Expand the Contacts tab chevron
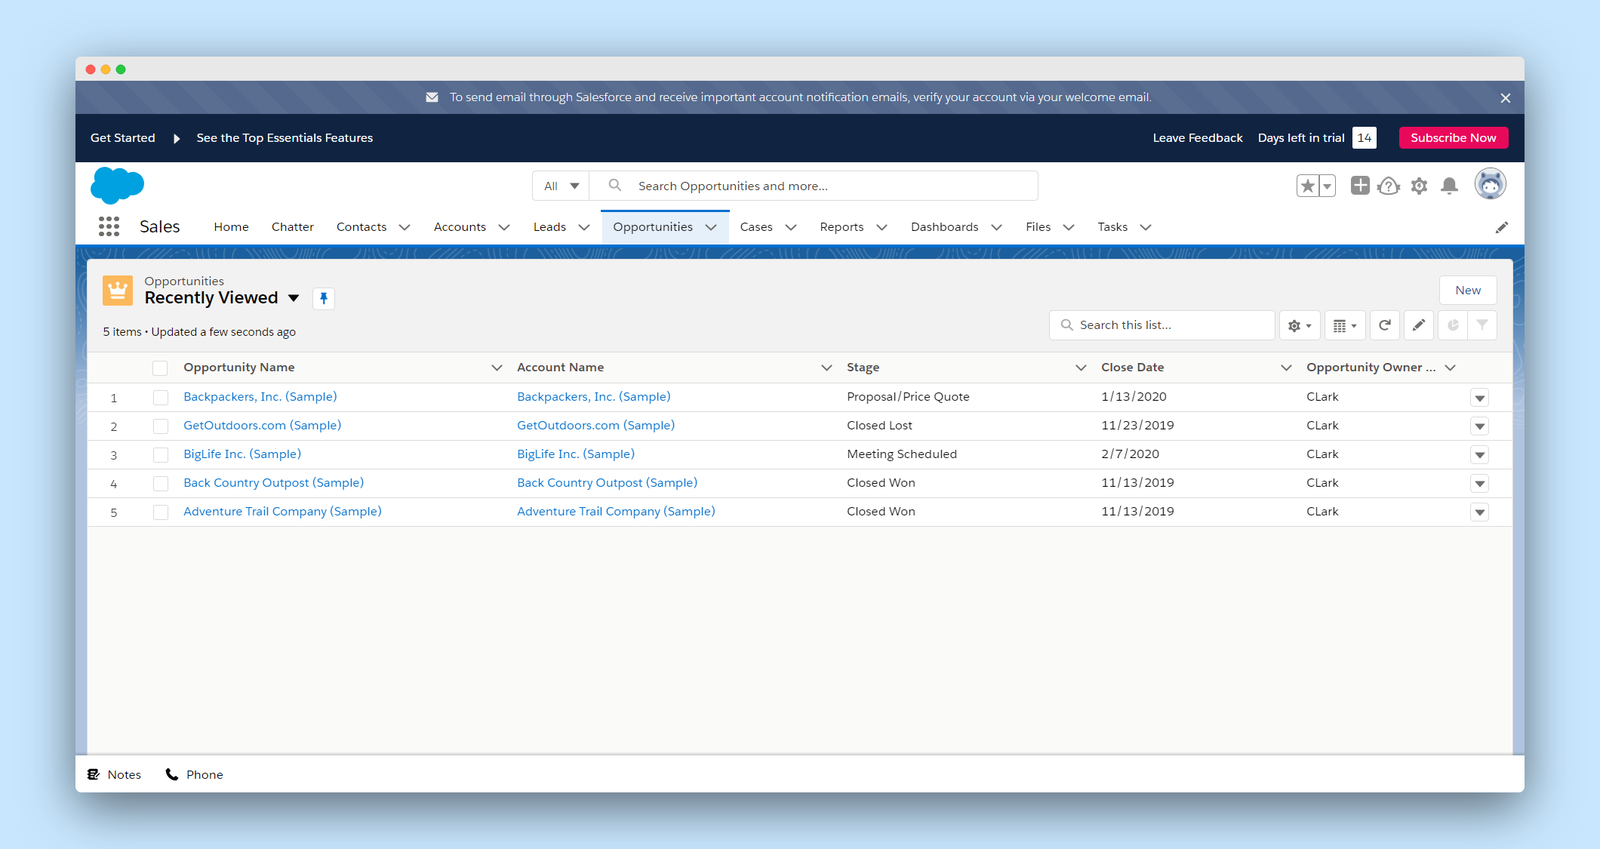This screenshot has width=1600, height=849. 405,227
